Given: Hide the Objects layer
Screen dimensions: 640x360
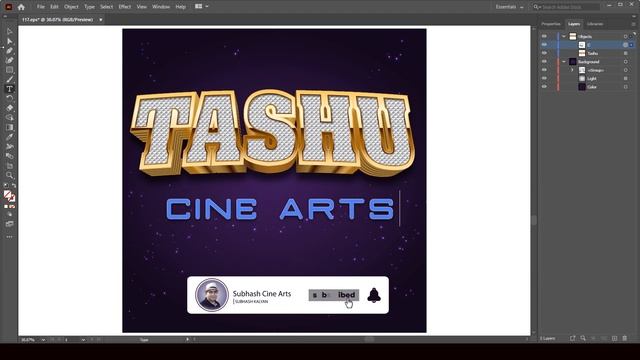Looking at the screenshot, I should (x=544, y=36).
